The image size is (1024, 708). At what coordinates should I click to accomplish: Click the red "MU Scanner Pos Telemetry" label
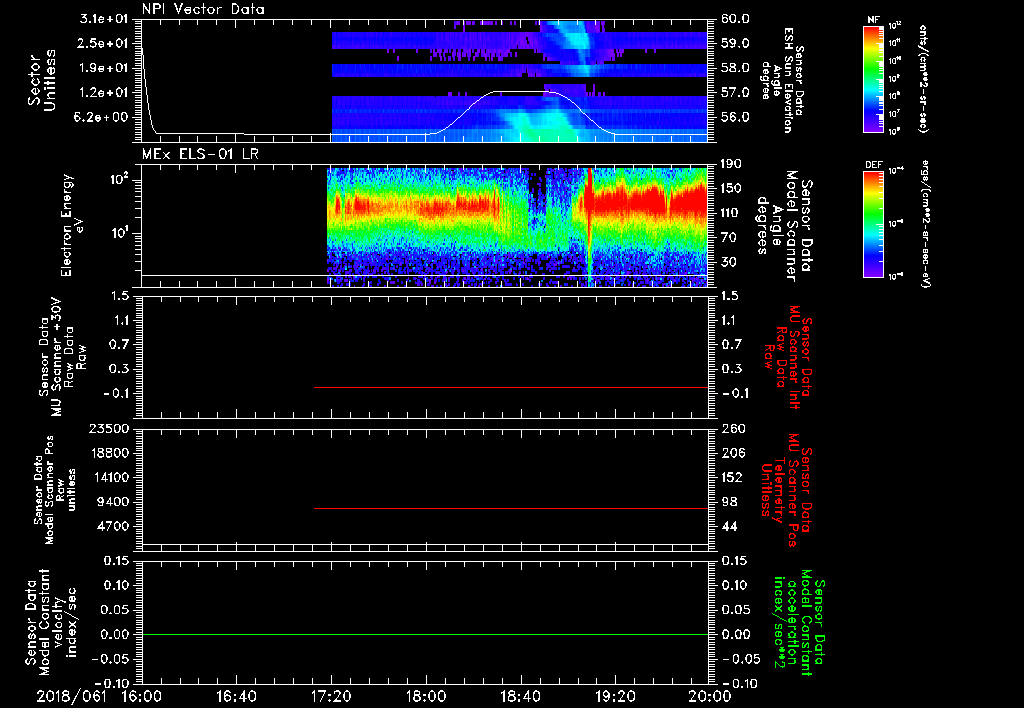[787, 490]
